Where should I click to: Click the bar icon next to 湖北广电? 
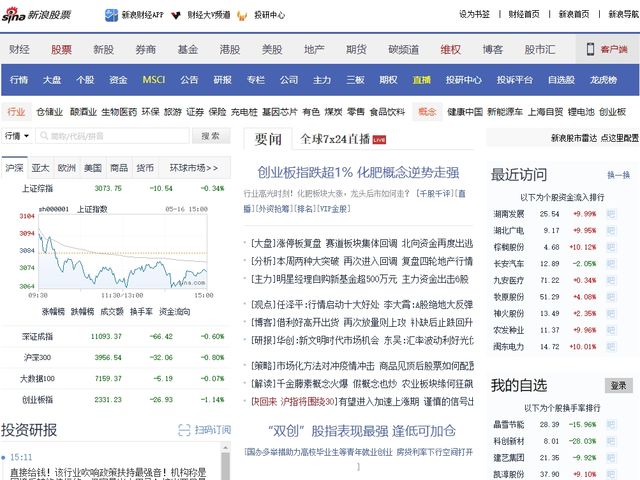(x=611, y=231)
